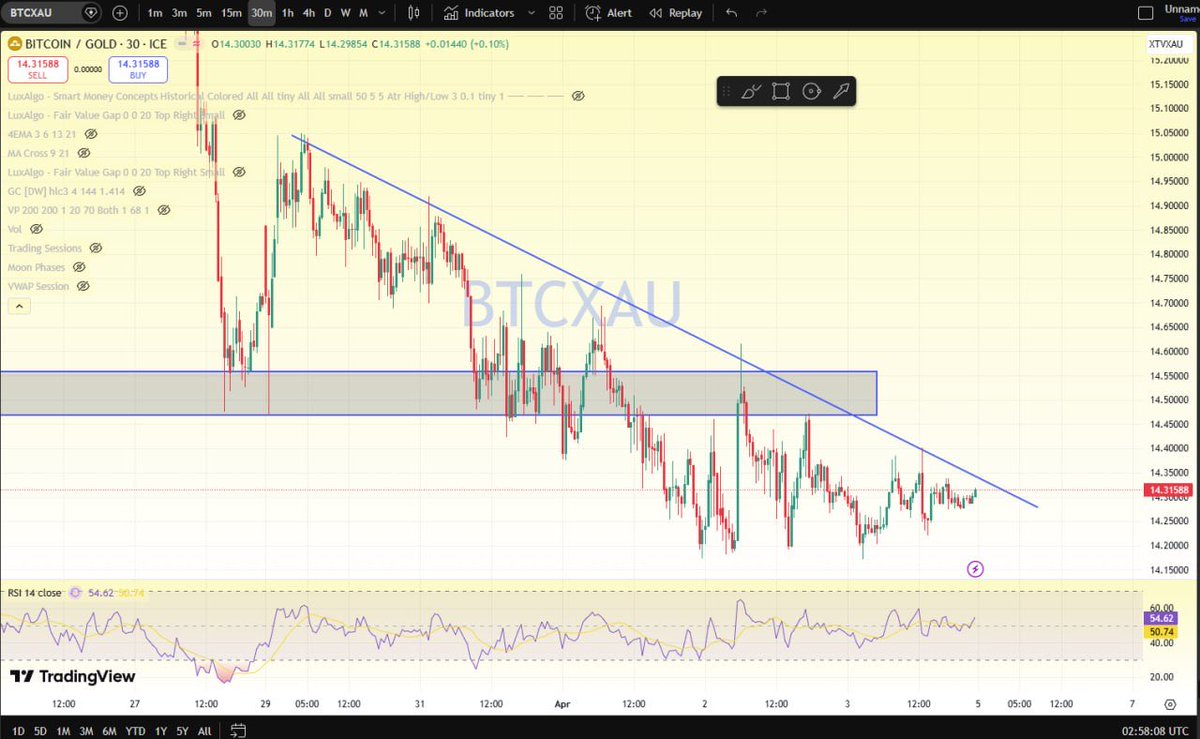Screen dimensions: 1200x739
Task: Set date range to 1D
Action: point(18,731)
